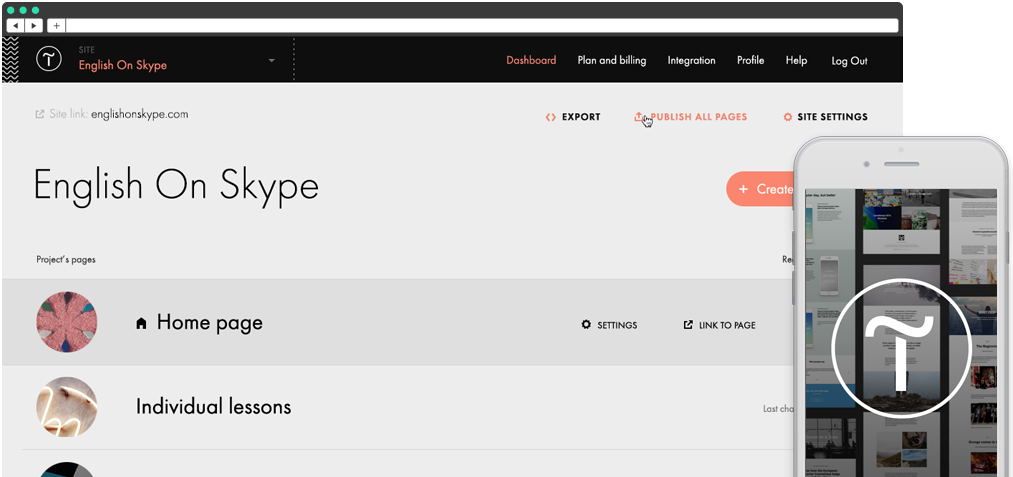Click Log Out in the header

[x=849, y=61]
